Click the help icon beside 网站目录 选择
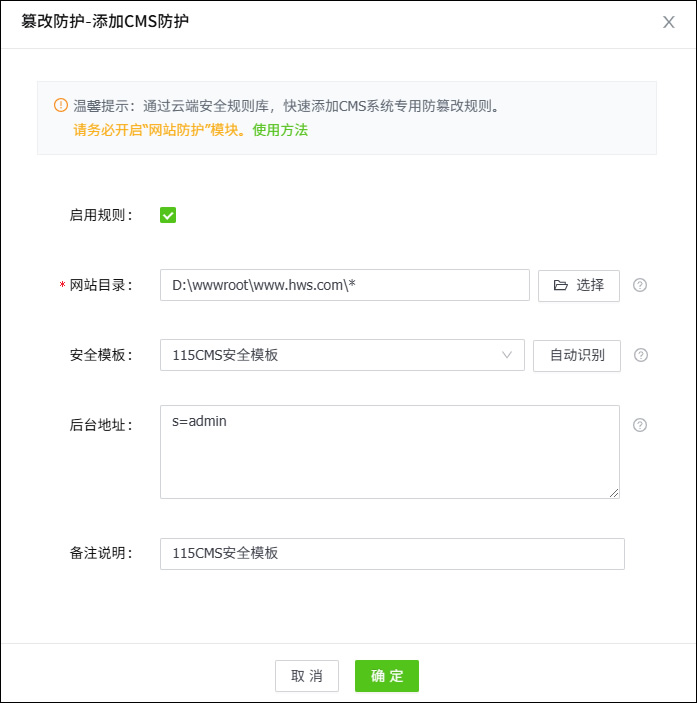Viewport: 697px width, 703px height. [641, 285]
